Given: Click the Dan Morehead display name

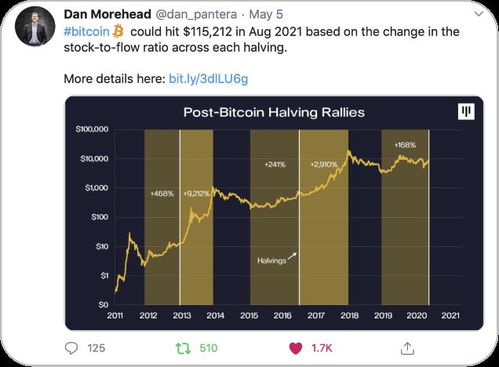Looking at the screenshot, I should pyautogui.click(x=107, y=14).
